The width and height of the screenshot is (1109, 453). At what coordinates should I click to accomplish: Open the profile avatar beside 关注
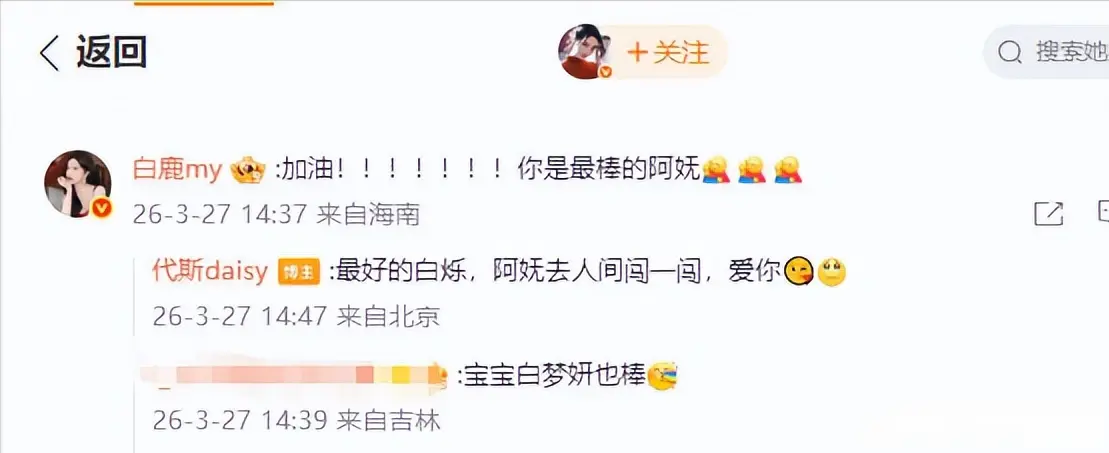(585, 52)
